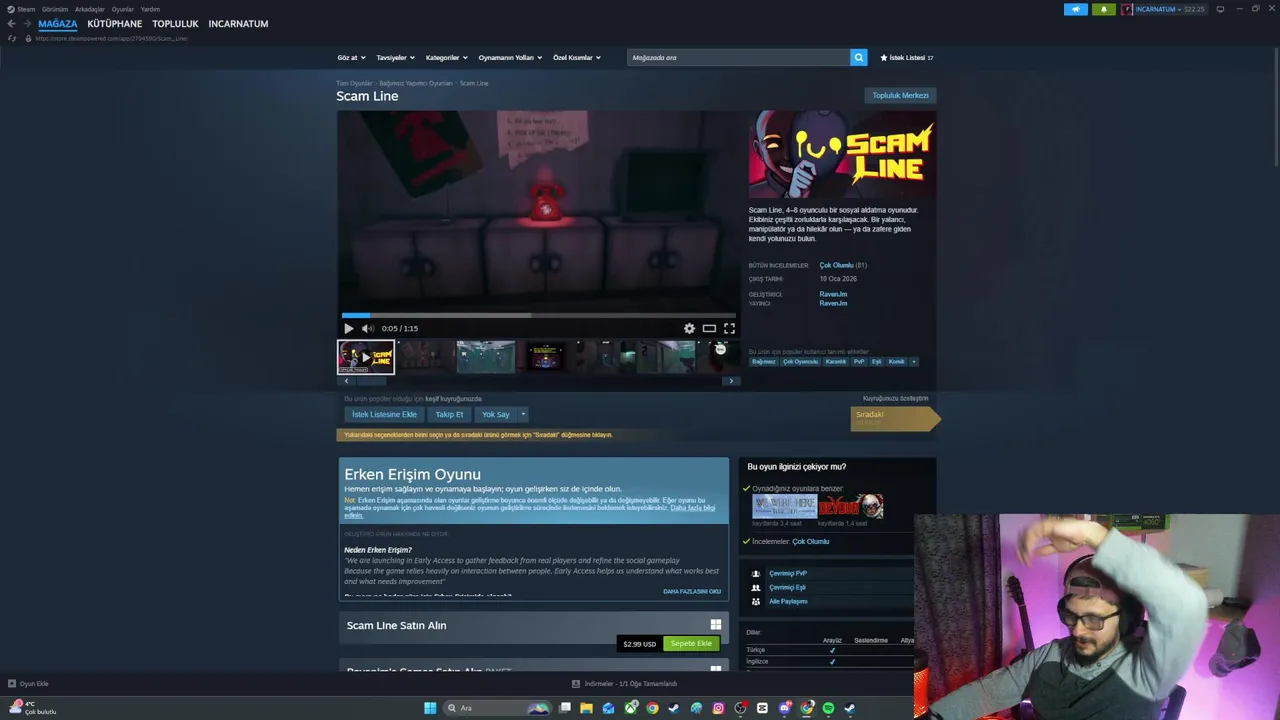Switch to the MAĞAZA tab
1280x720 pixels.
click(58, 24)
